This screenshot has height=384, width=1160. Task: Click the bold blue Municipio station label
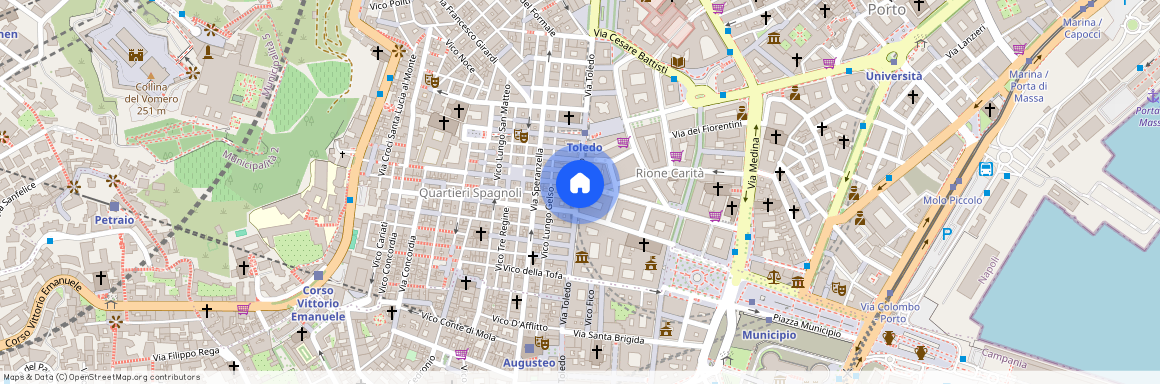[769, 335]
